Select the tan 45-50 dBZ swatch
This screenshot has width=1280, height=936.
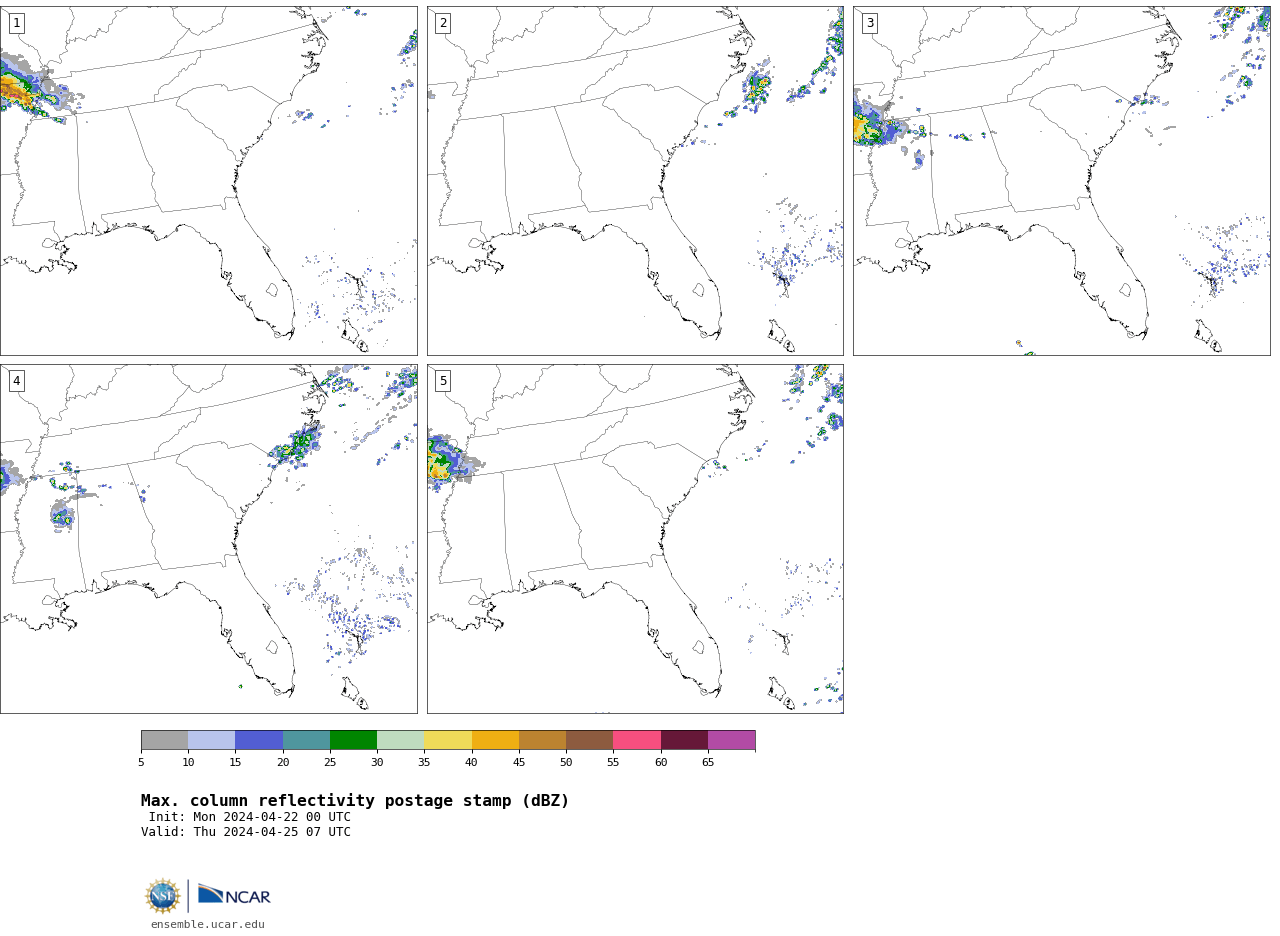click(x=542, y=740)
